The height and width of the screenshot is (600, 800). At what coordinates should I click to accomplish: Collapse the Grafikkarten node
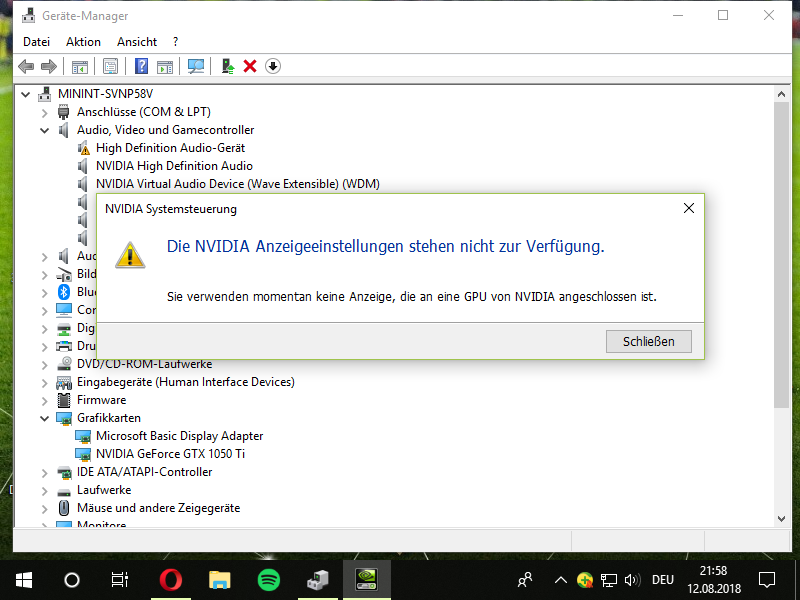click(x=44, y=418)
